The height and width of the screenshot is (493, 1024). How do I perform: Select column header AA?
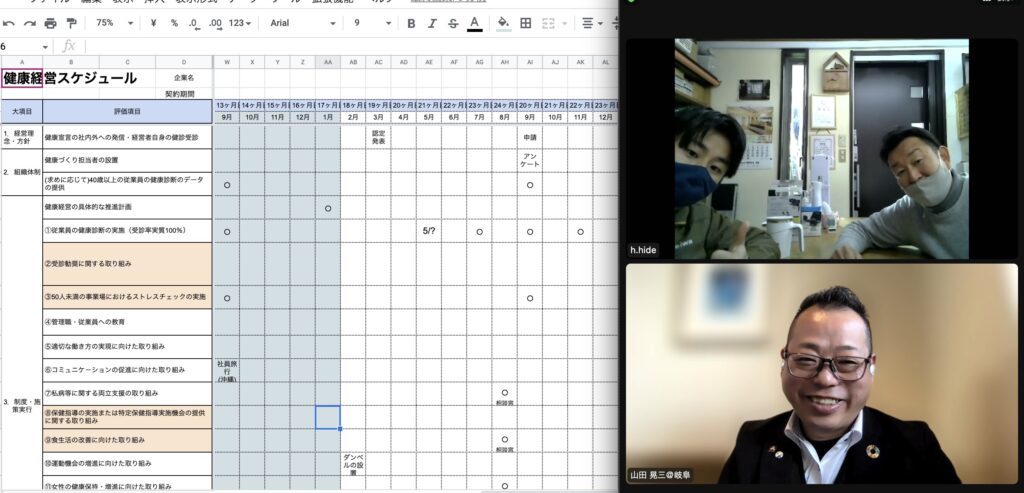point(328,62)
